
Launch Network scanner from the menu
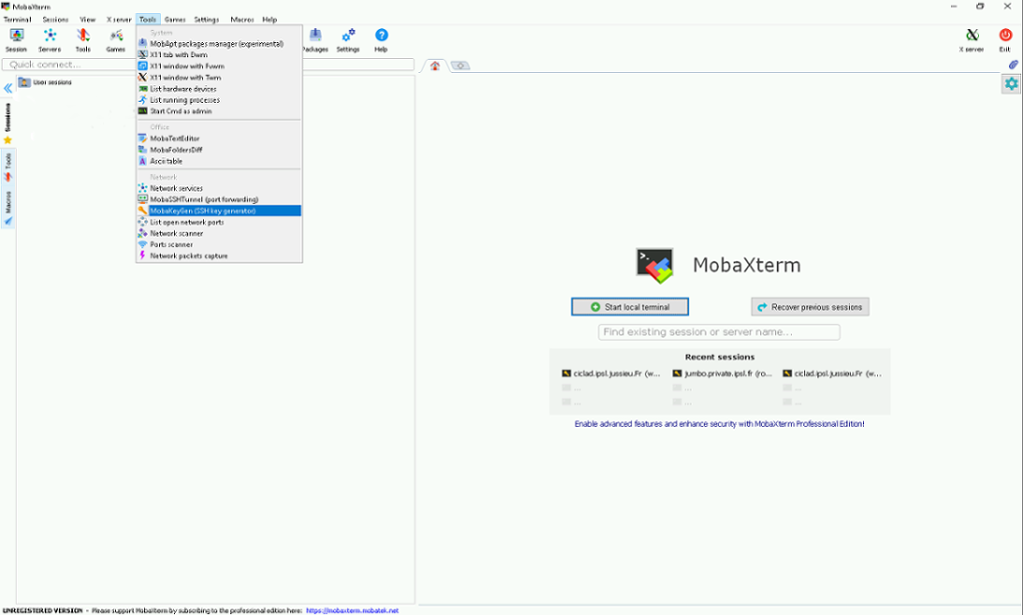coord(219,233)
